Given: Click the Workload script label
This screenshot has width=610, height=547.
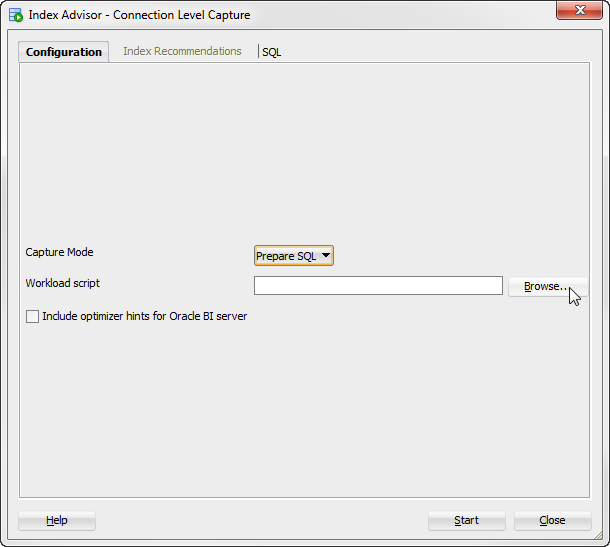Looking at the screenshot, I should pos(63,283).
